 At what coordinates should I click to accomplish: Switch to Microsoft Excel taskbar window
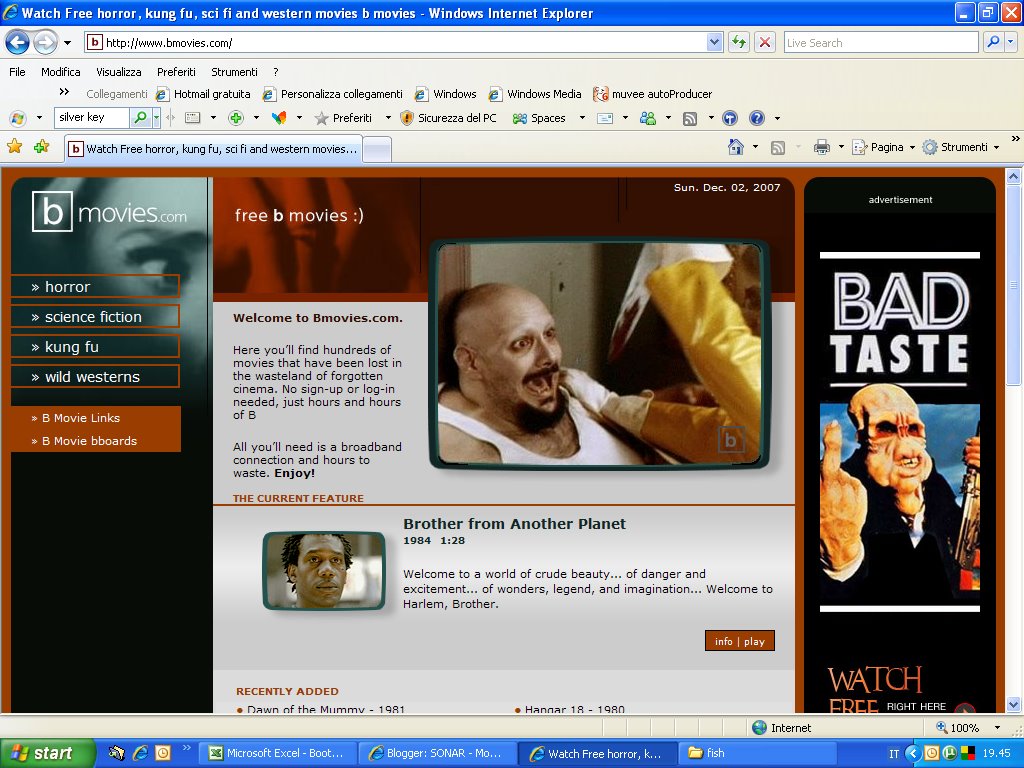coord(276,753)
